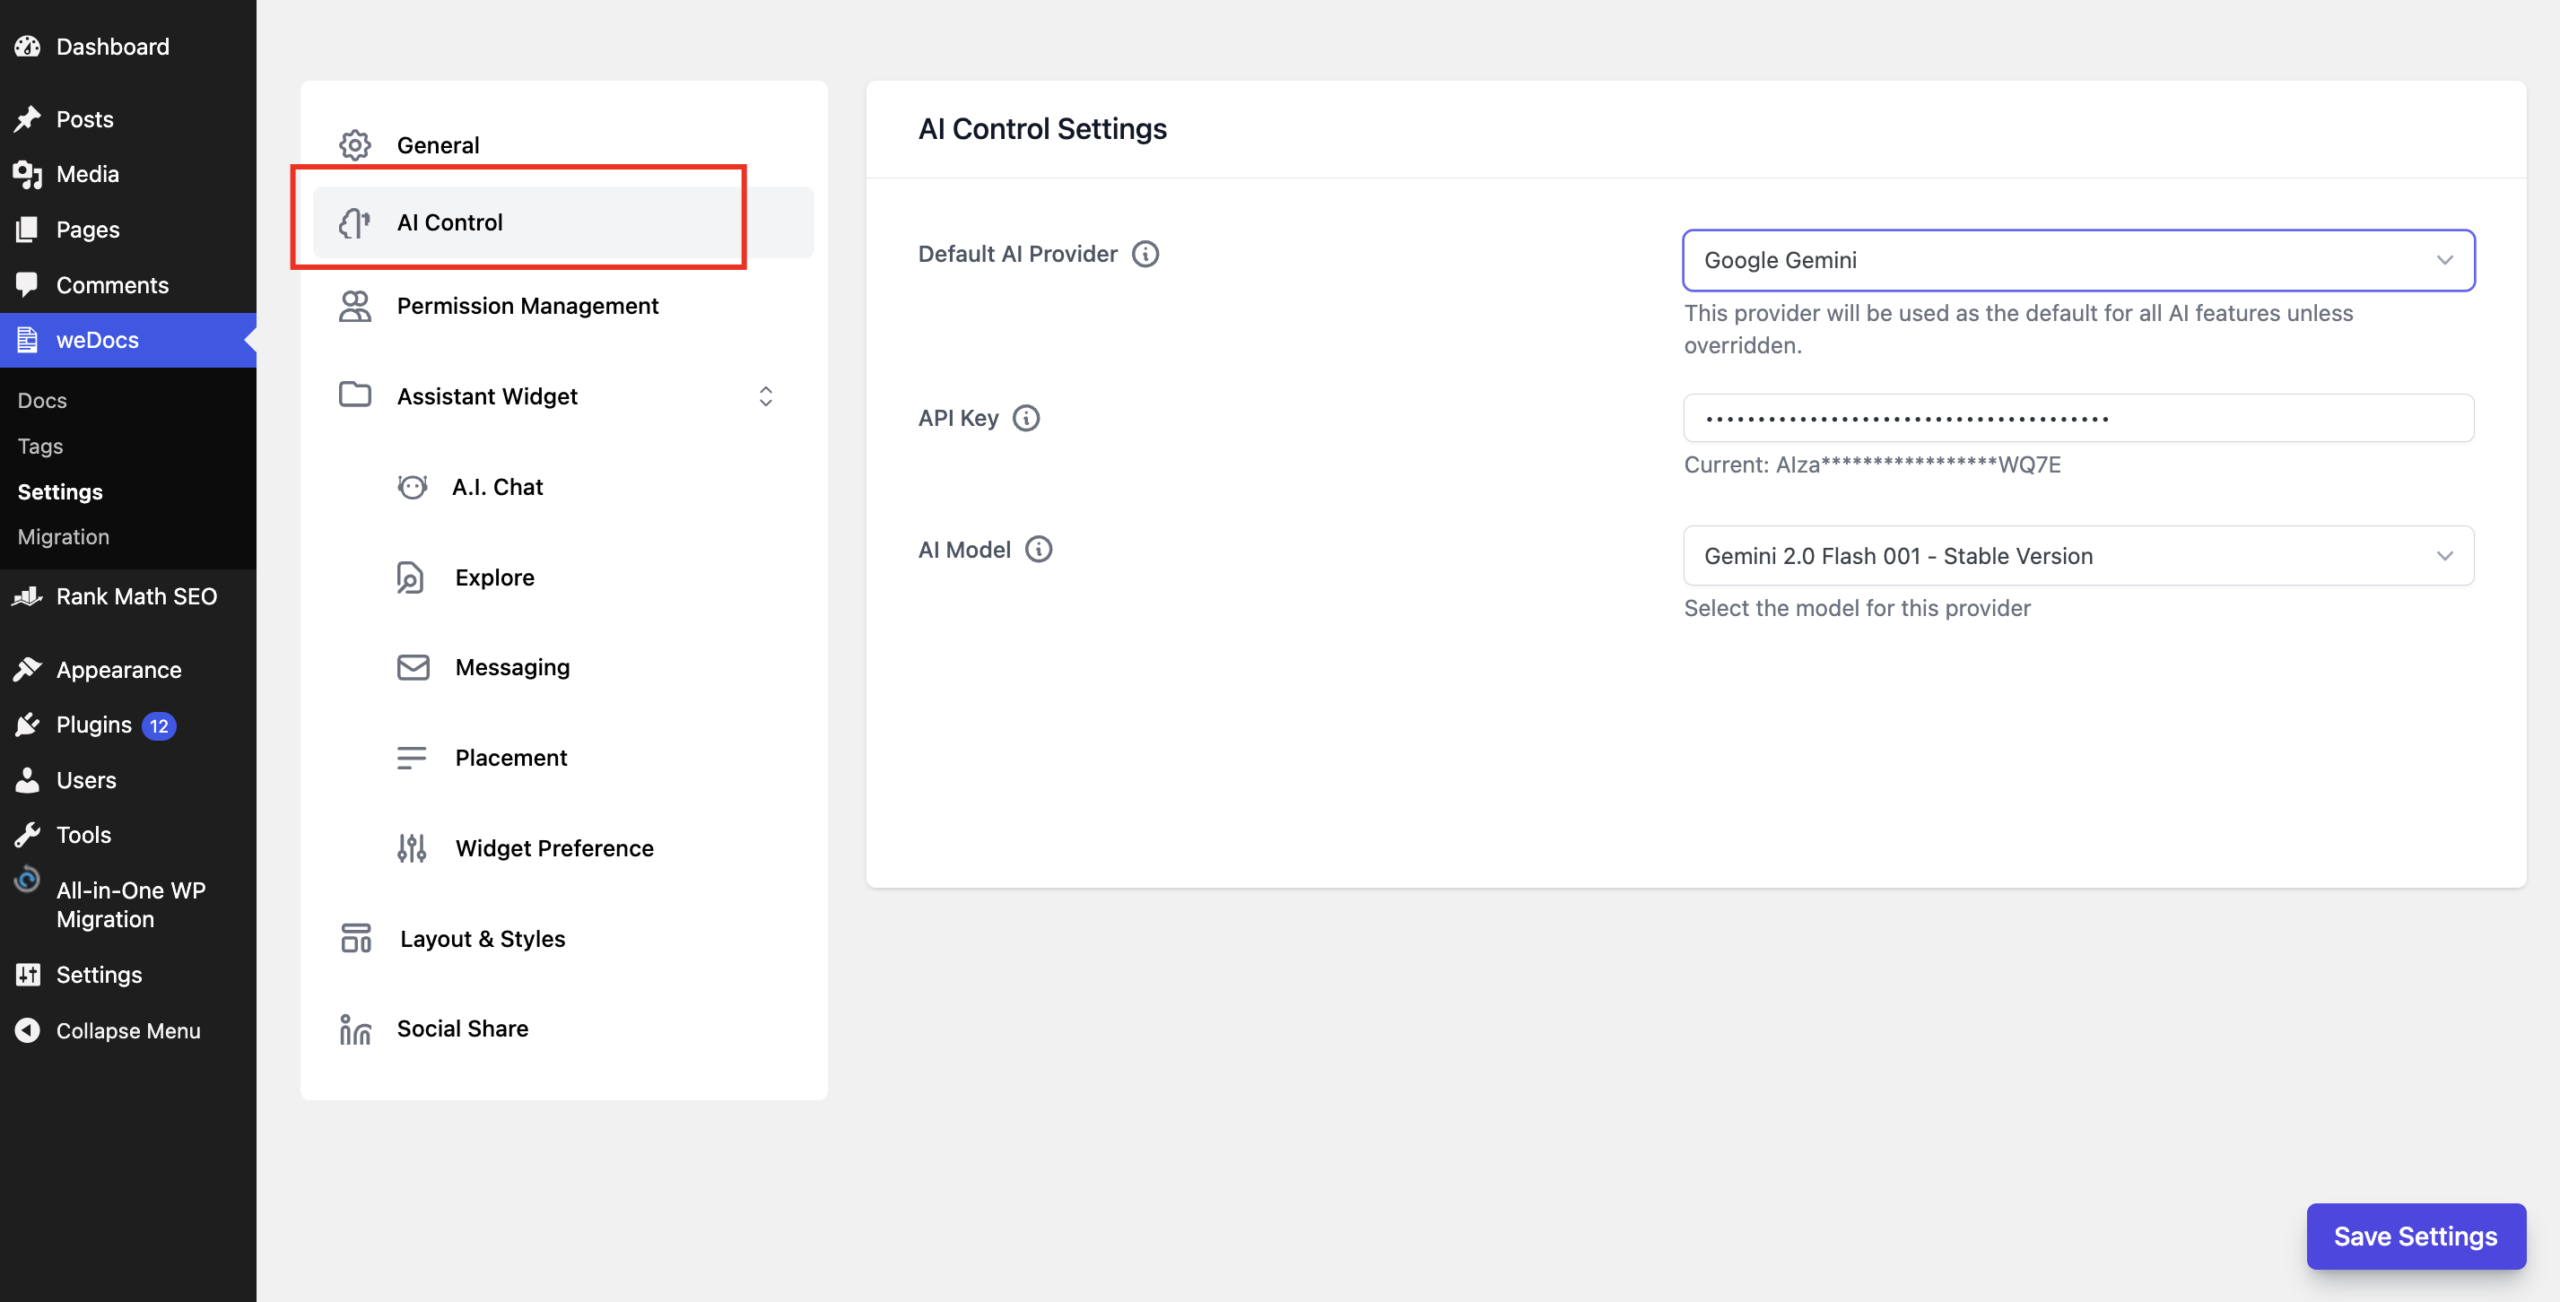Open the Widget Preference sliders icon

pos(412,847)
